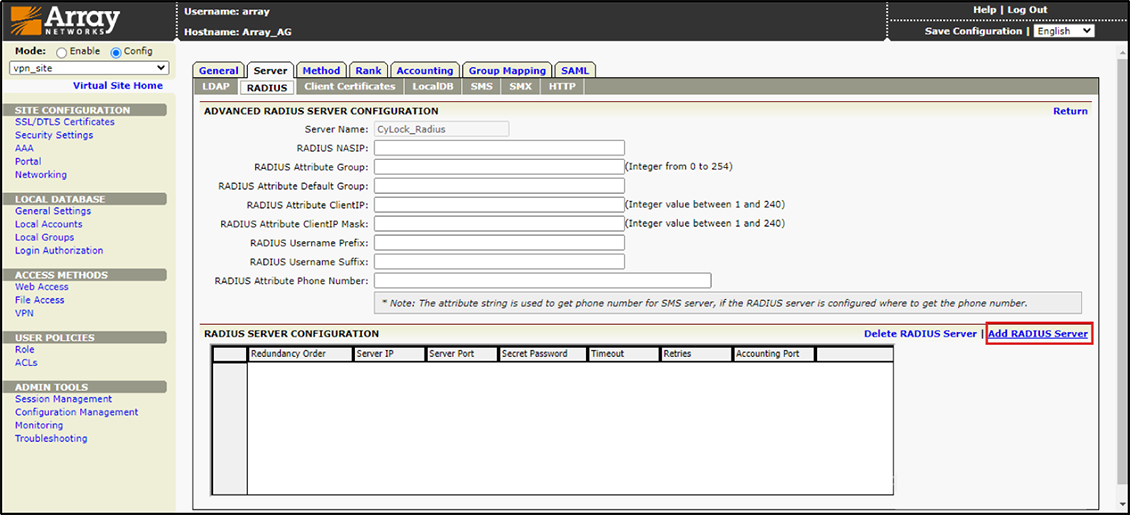Image resolution: width=1130 pixels, height=515 pixels.
Task: Open the Client Certificates sub-tab
Action: tap(349, 87)
